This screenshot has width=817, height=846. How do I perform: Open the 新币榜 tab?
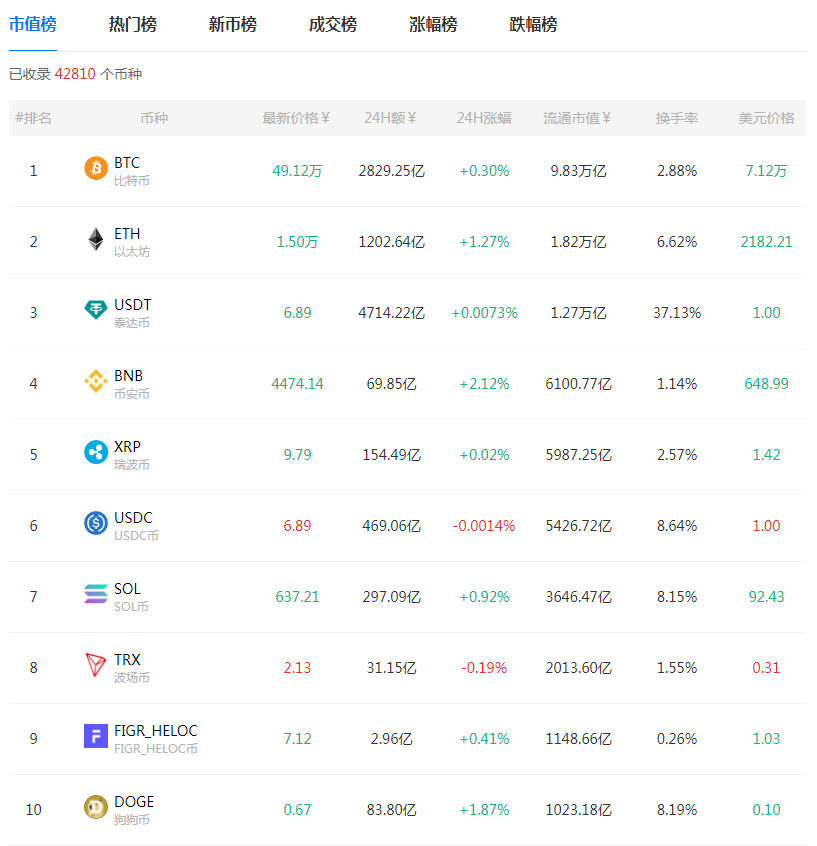(232, 25)
